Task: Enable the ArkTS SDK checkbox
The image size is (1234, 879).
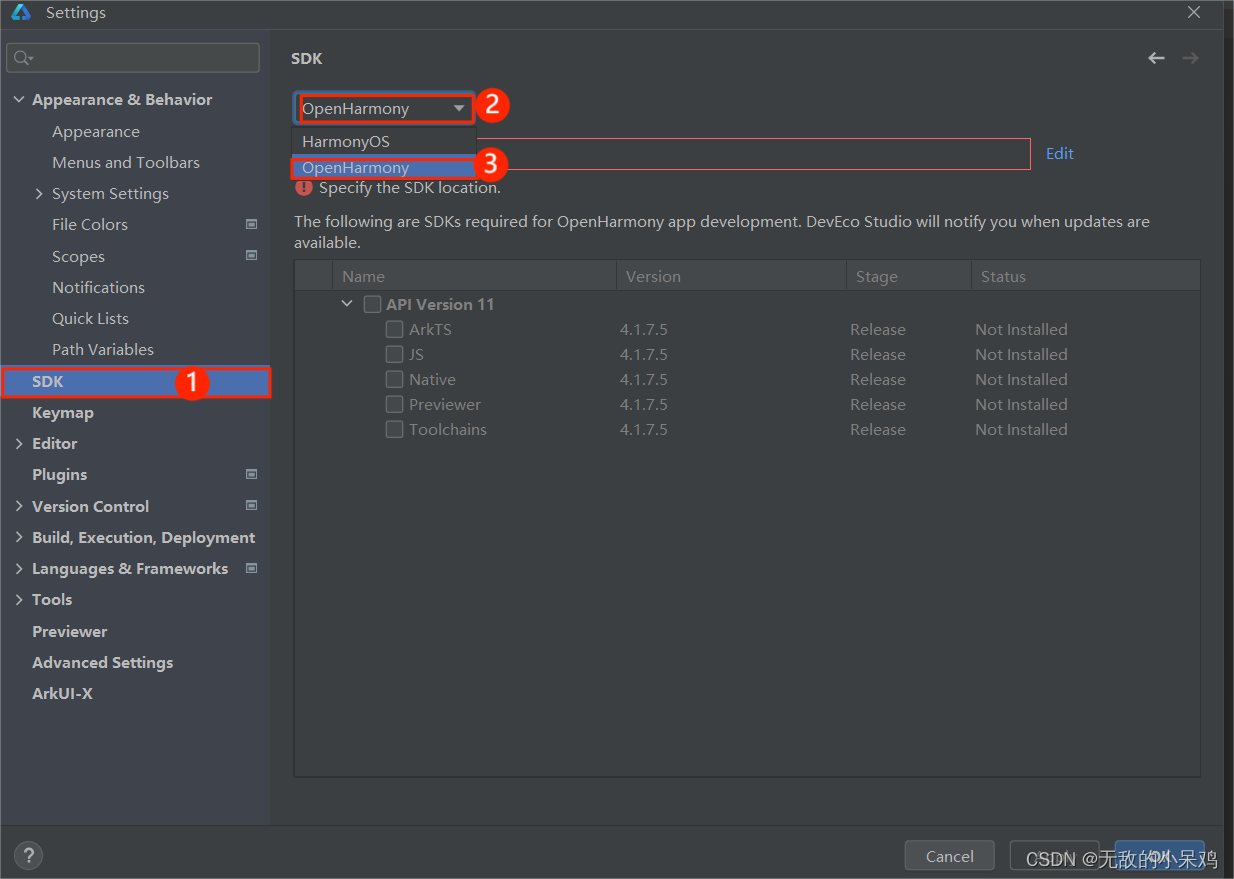Action: point(395,329)
